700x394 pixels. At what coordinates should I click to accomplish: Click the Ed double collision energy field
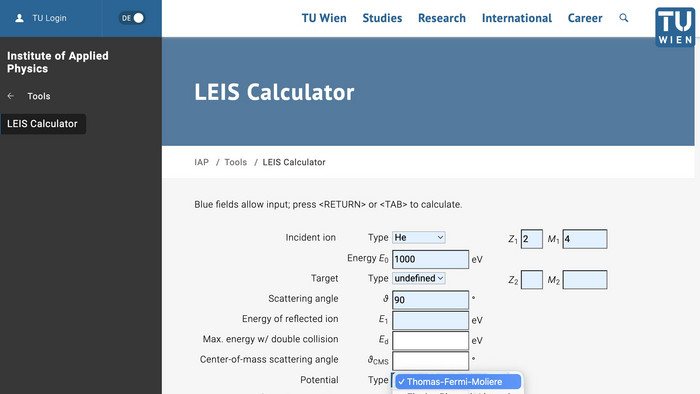430,340
